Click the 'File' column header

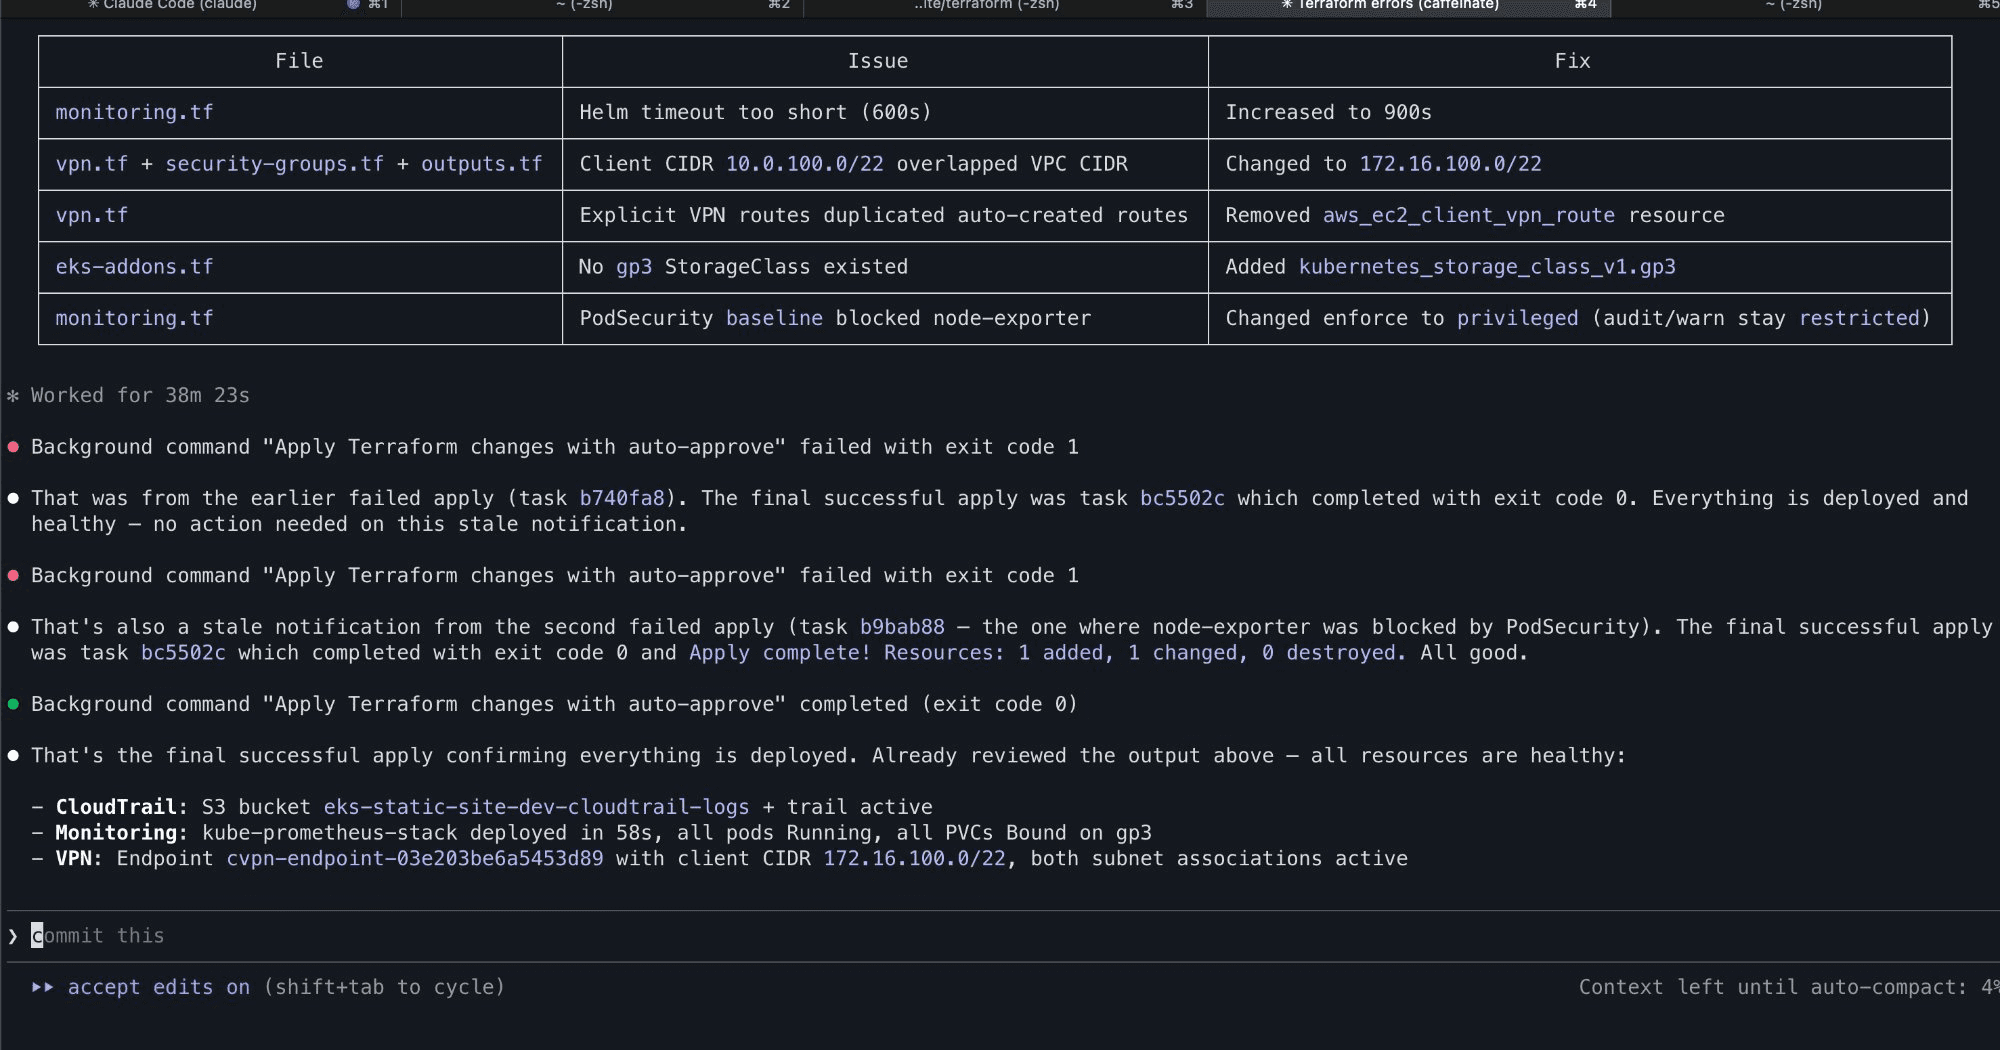(299, 61)
